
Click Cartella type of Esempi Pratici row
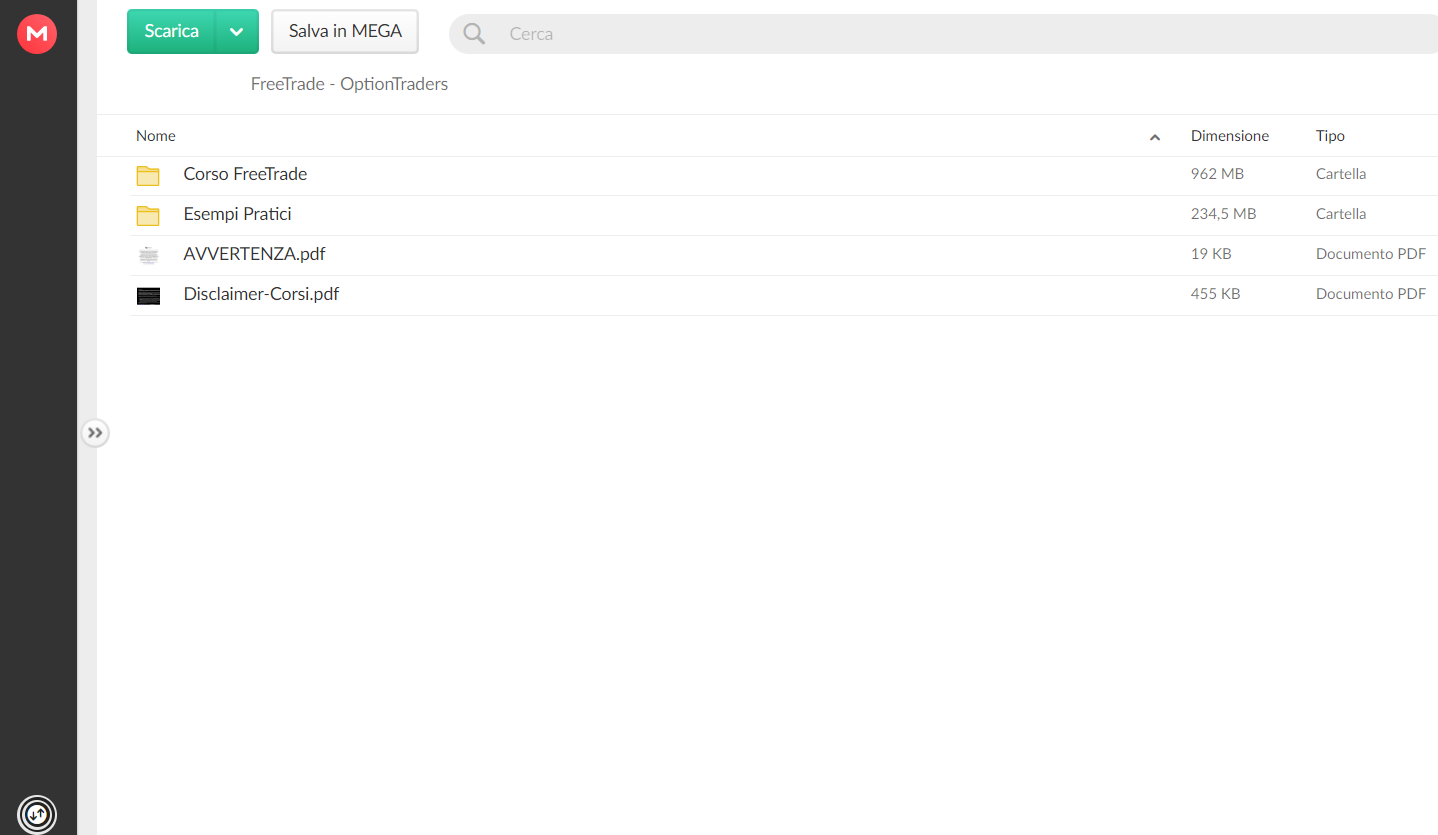(x=1341, y=214)
